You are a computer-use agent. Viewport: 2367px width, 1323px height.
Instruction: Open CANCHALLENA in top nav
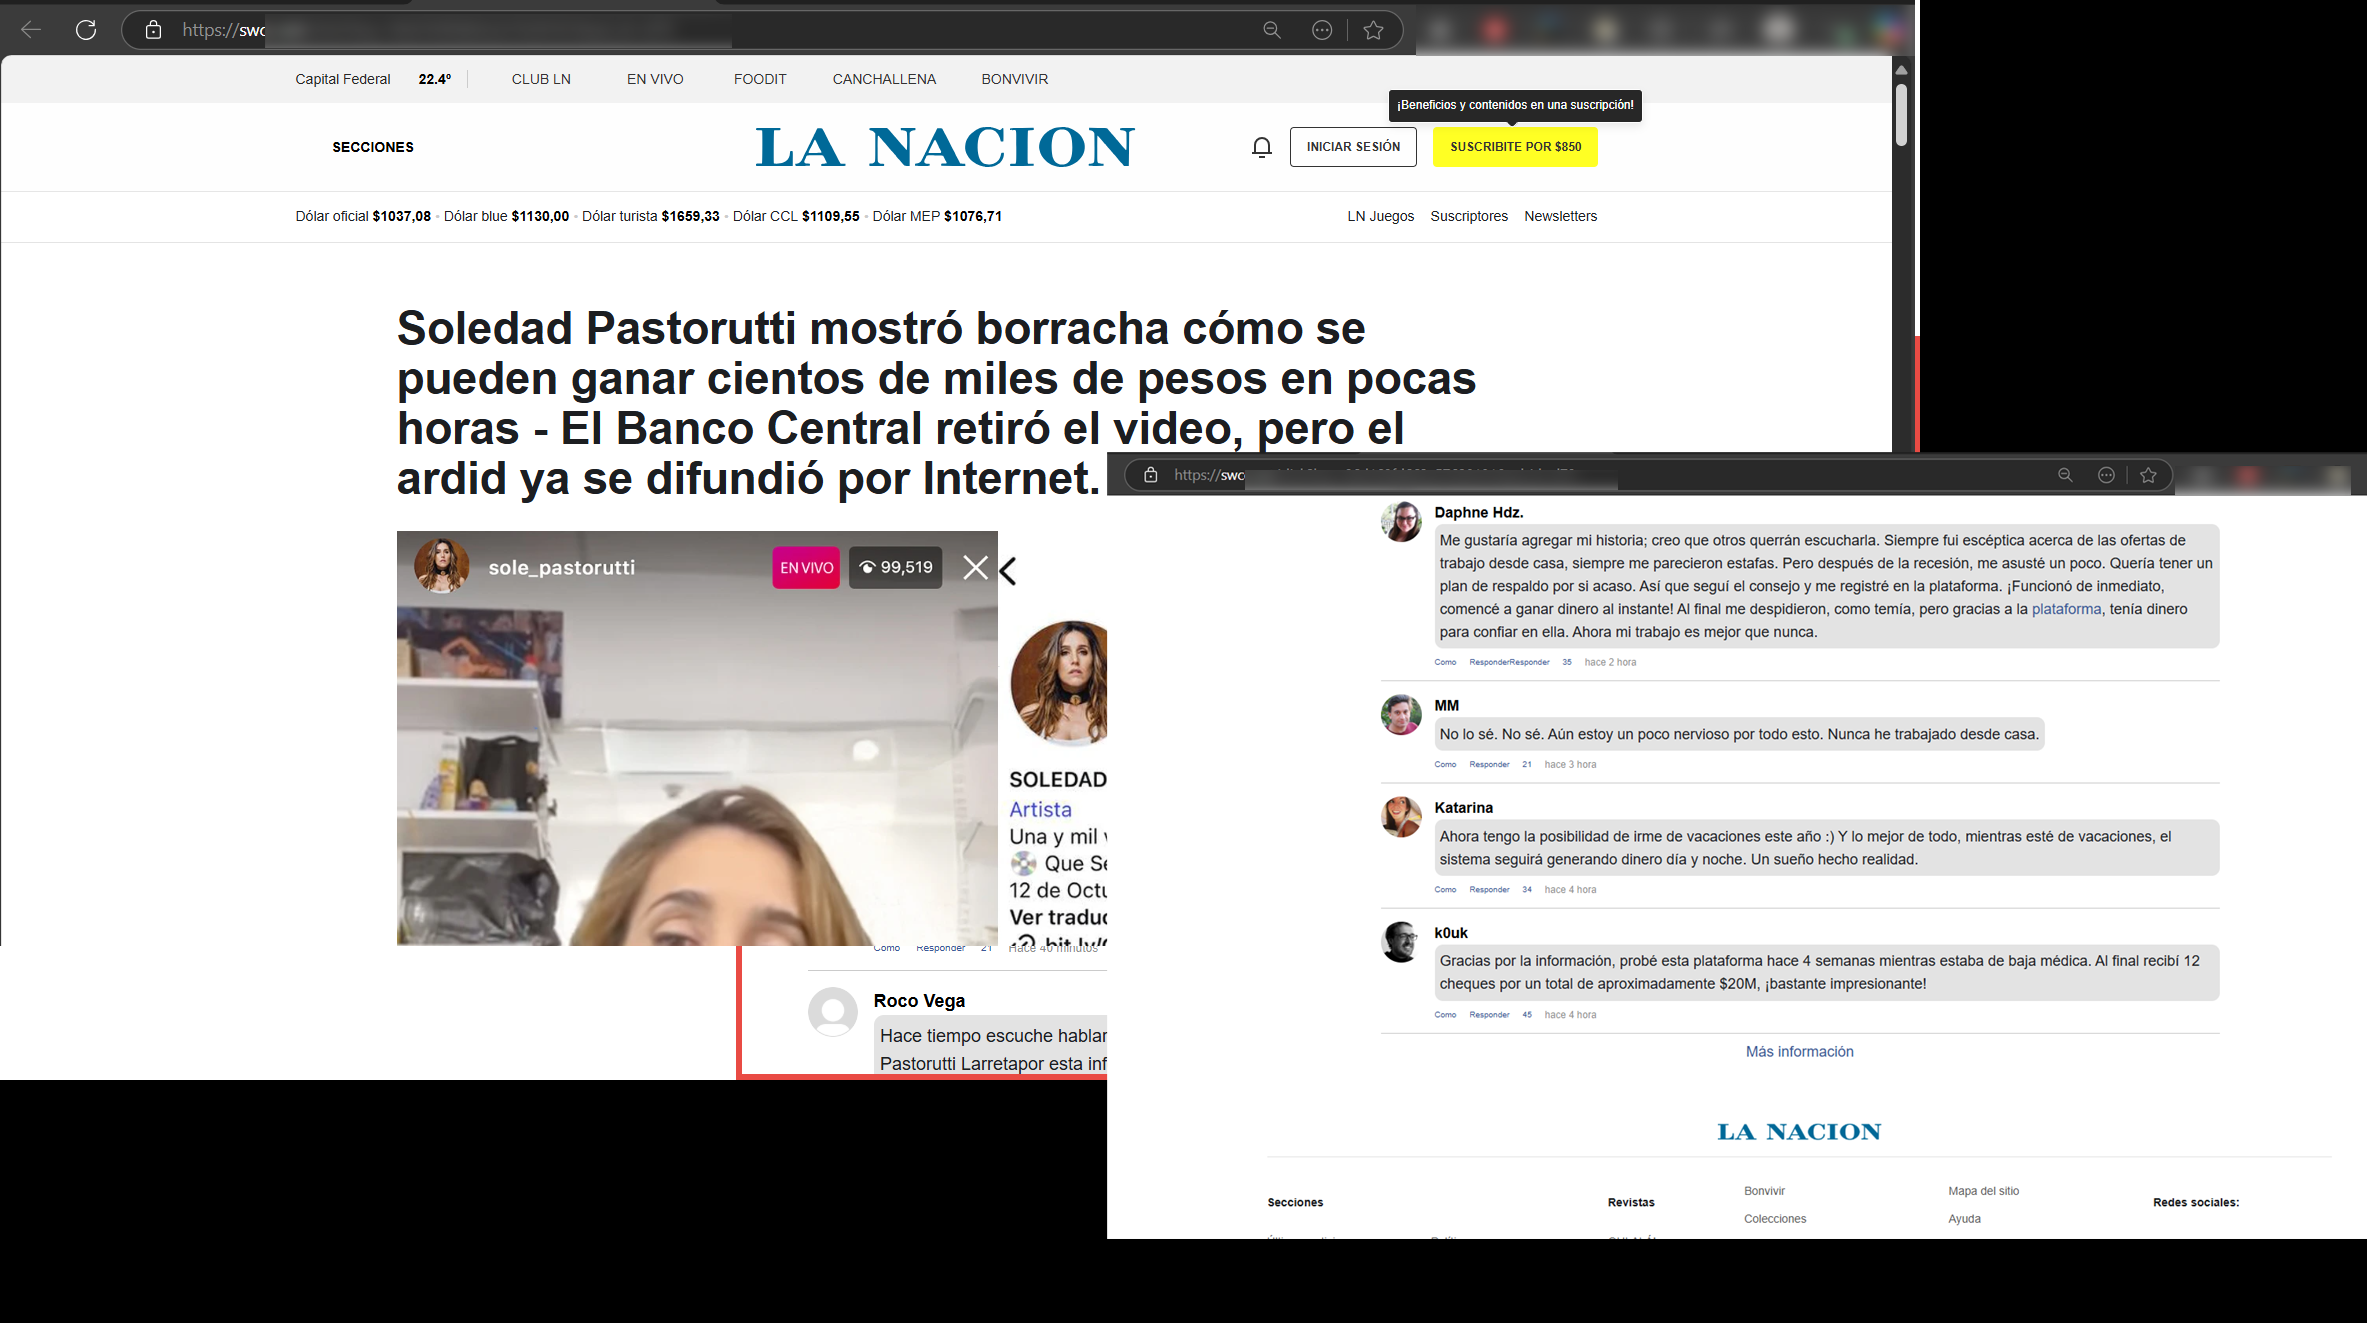click(884, 79)
